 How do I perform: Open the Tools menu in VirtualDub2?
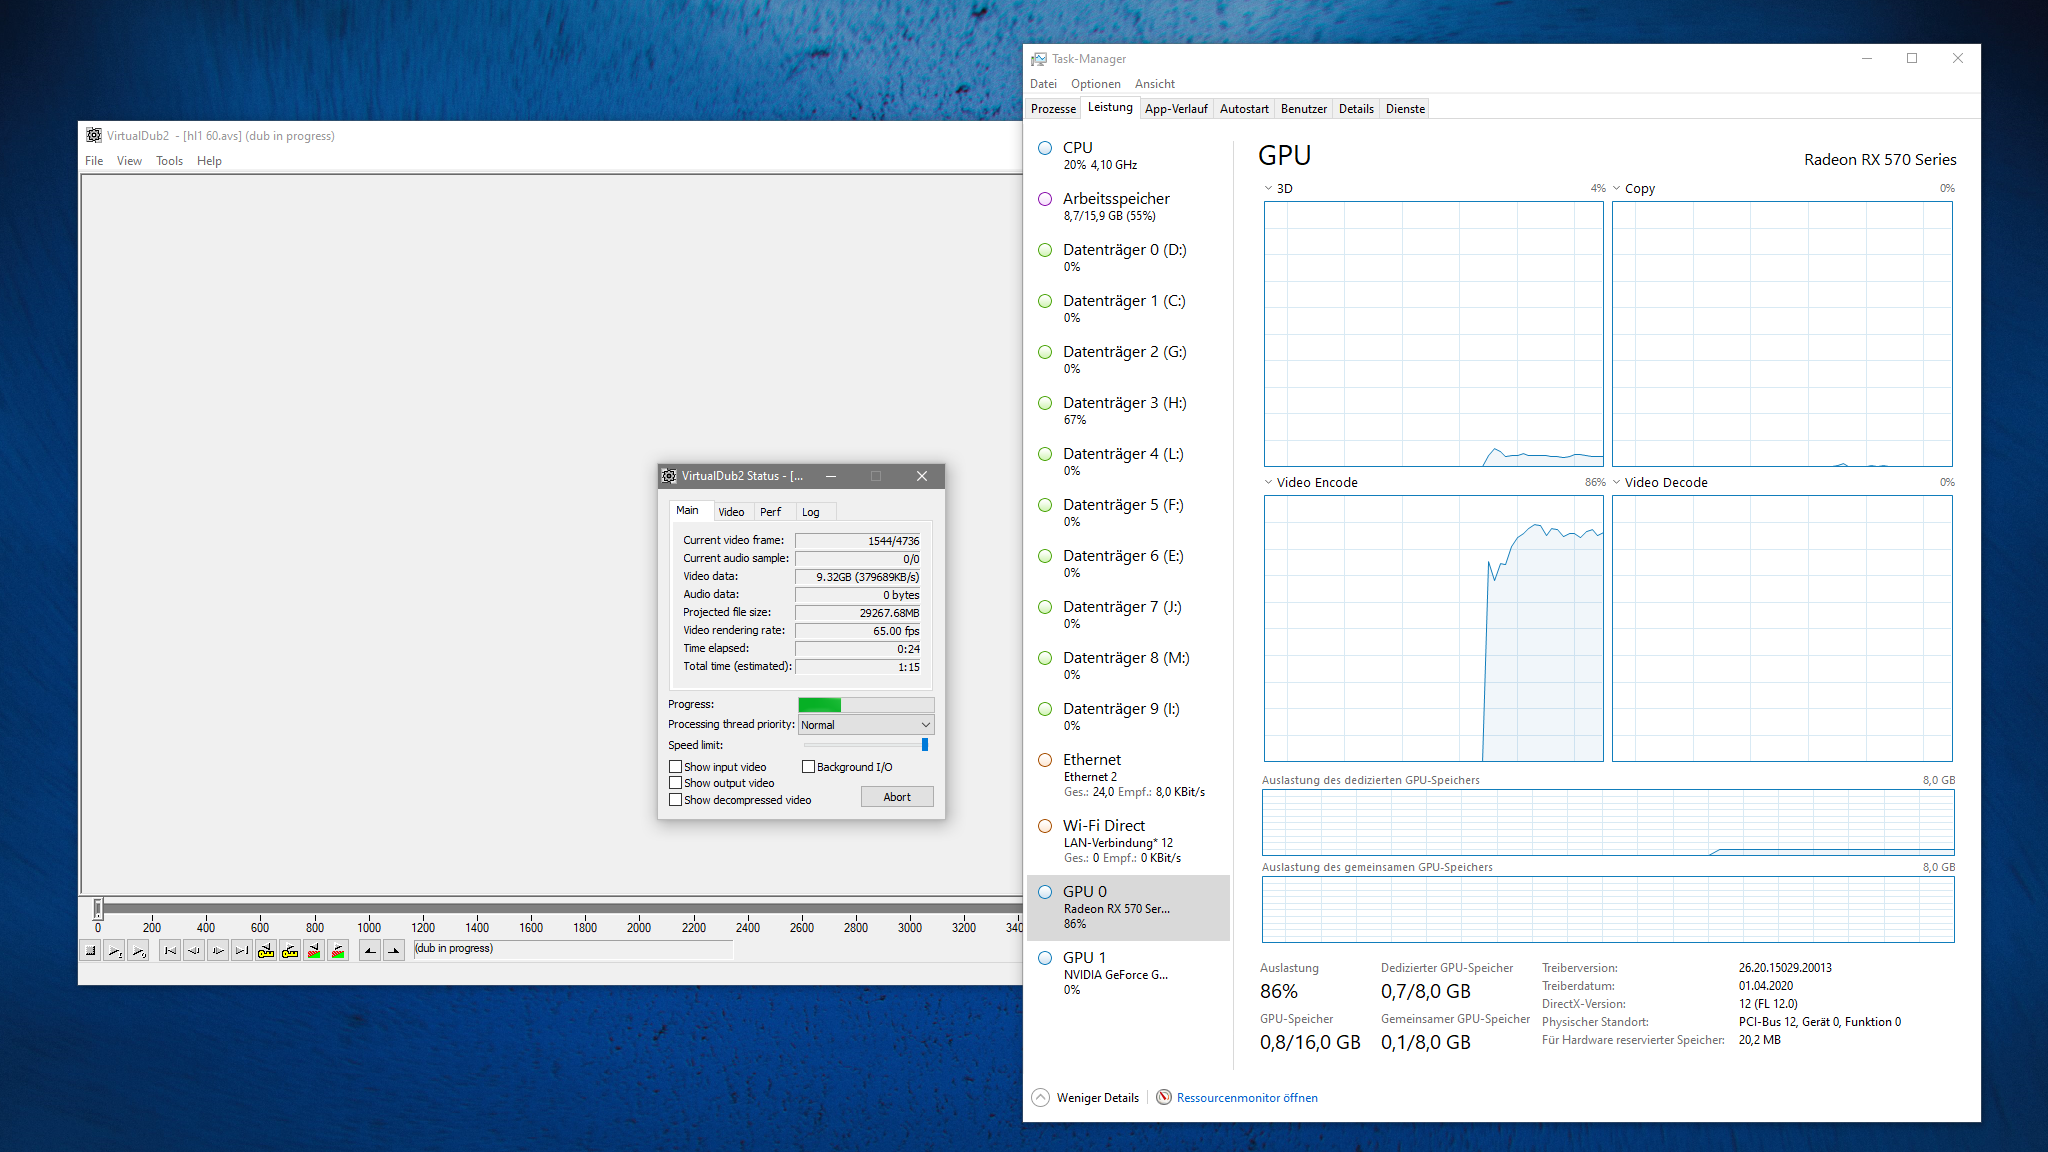coord(169,161)
